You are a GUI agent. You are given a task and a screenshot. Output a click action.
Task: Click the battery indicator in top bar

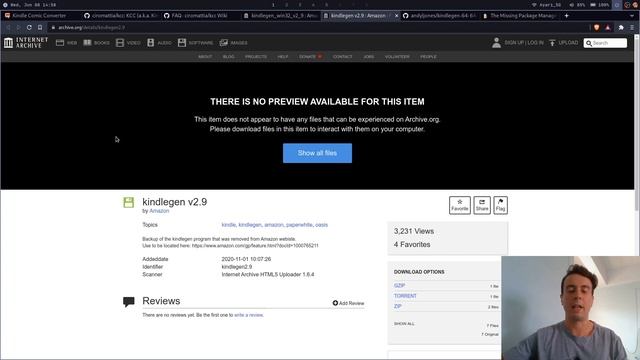point(600,5)
